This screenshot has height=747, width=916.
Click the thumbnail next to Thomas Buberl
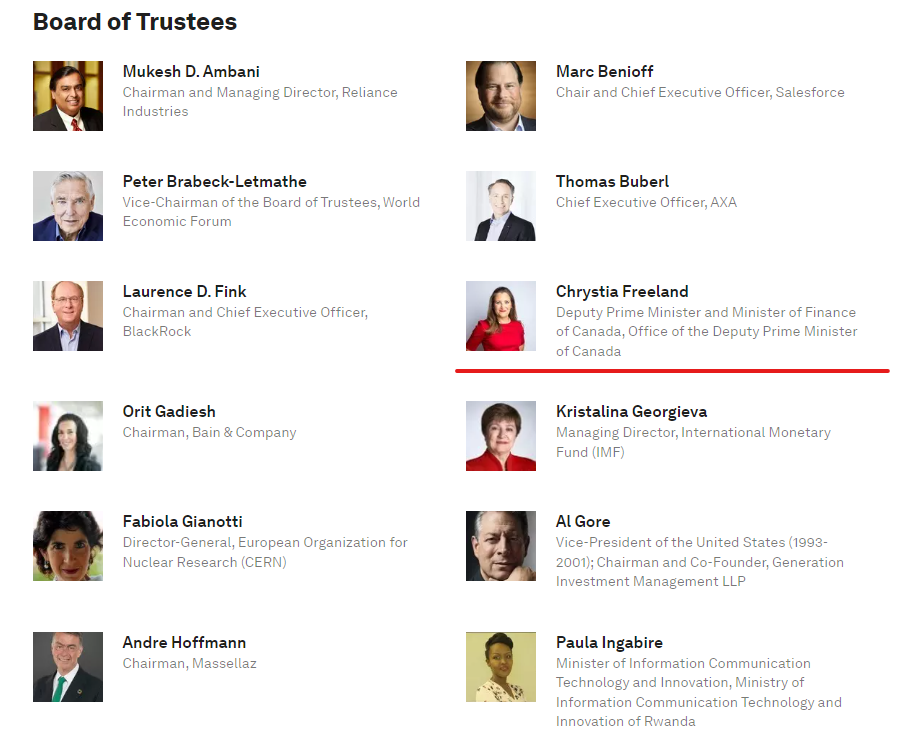click(x=501, y=206)
